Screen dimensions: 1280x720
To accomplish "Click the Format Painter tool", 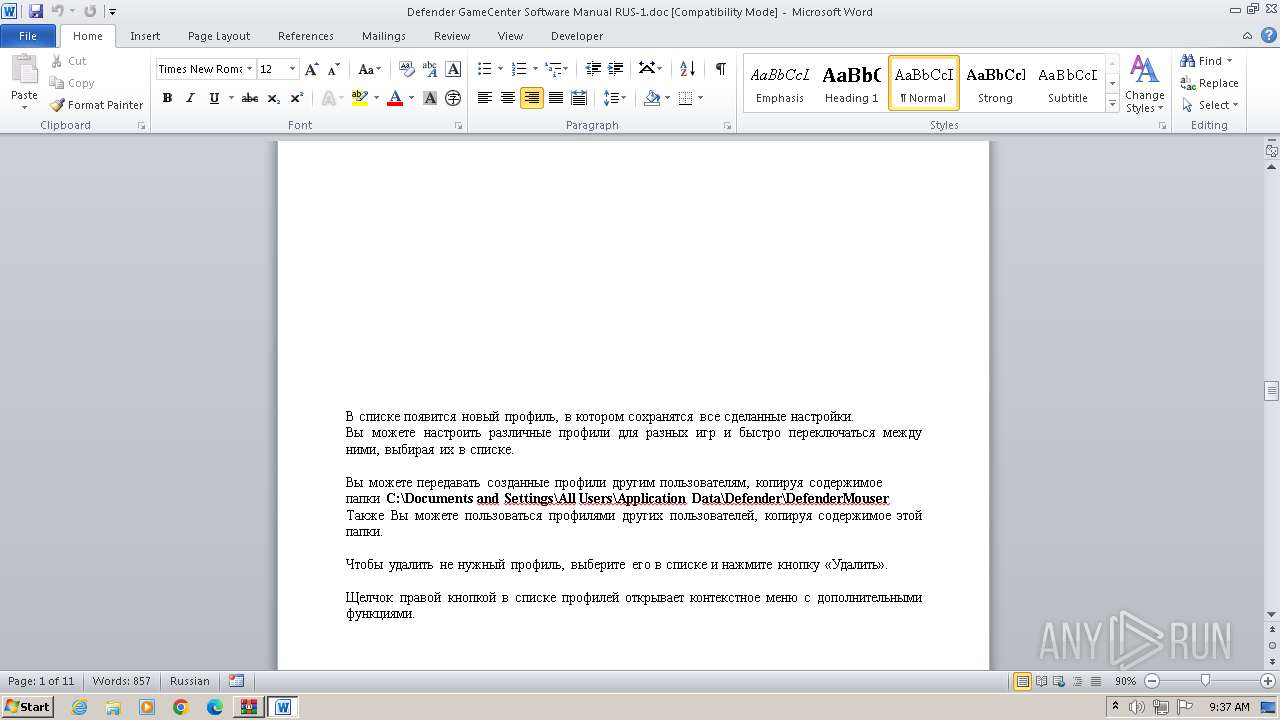I will [x=97, y=105].
